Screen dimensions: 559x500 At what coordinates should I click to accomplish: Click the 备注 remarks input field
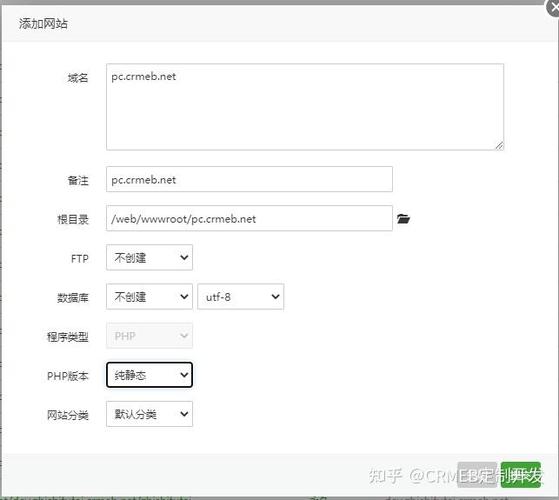[249, 179]
